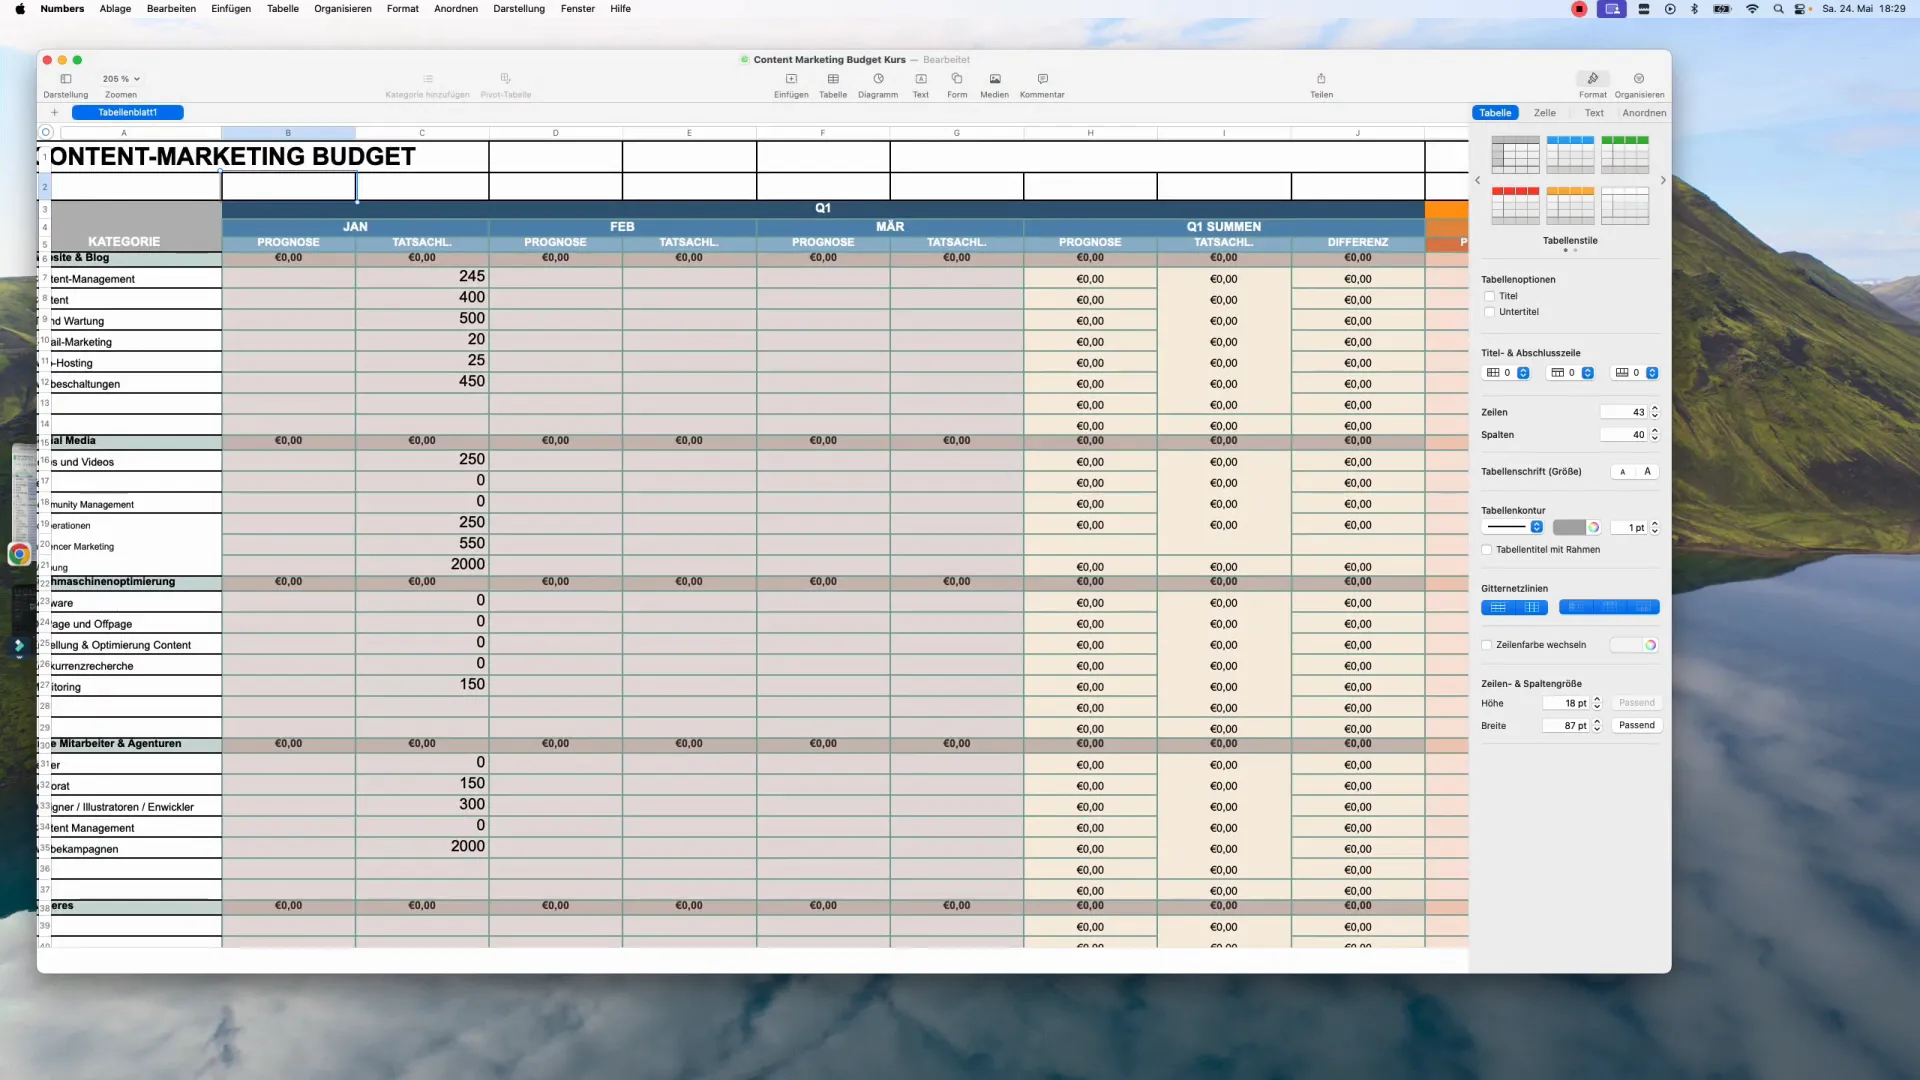Switch to the Zelle tab
Viewport: 1920px width, 1080px height.
[x=1545, y=113]
